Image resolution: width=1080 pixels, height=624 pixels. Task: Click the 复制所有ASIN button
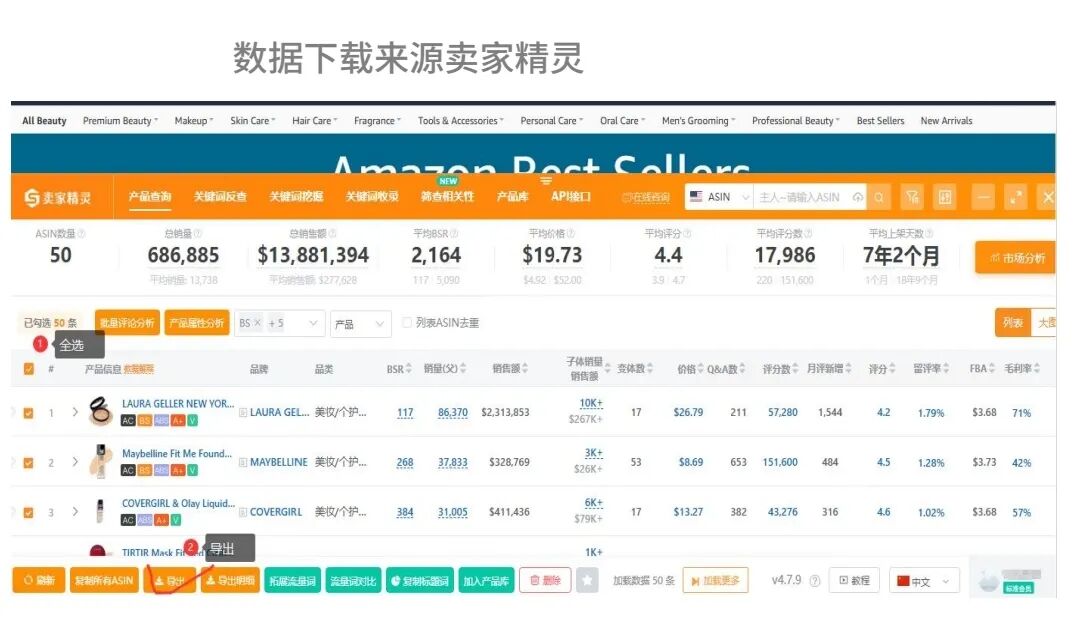coord(103,581)
